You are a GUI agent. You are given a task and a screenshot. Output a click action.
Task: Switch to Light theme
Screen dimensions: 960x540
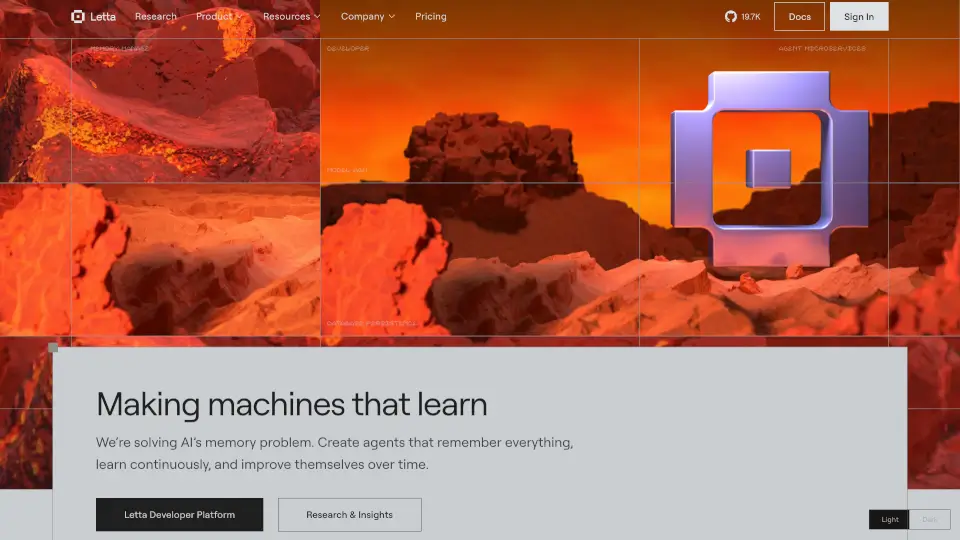pyautogui.click(x=889, y=519)
